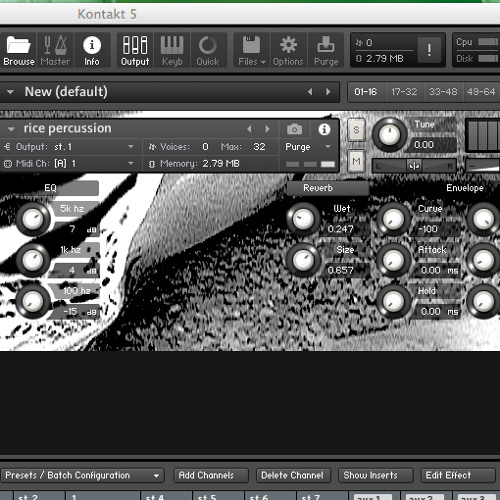Show rice percussion instrument info icon
The width and height of the screenshot is (500, 500).
[324, 129]
